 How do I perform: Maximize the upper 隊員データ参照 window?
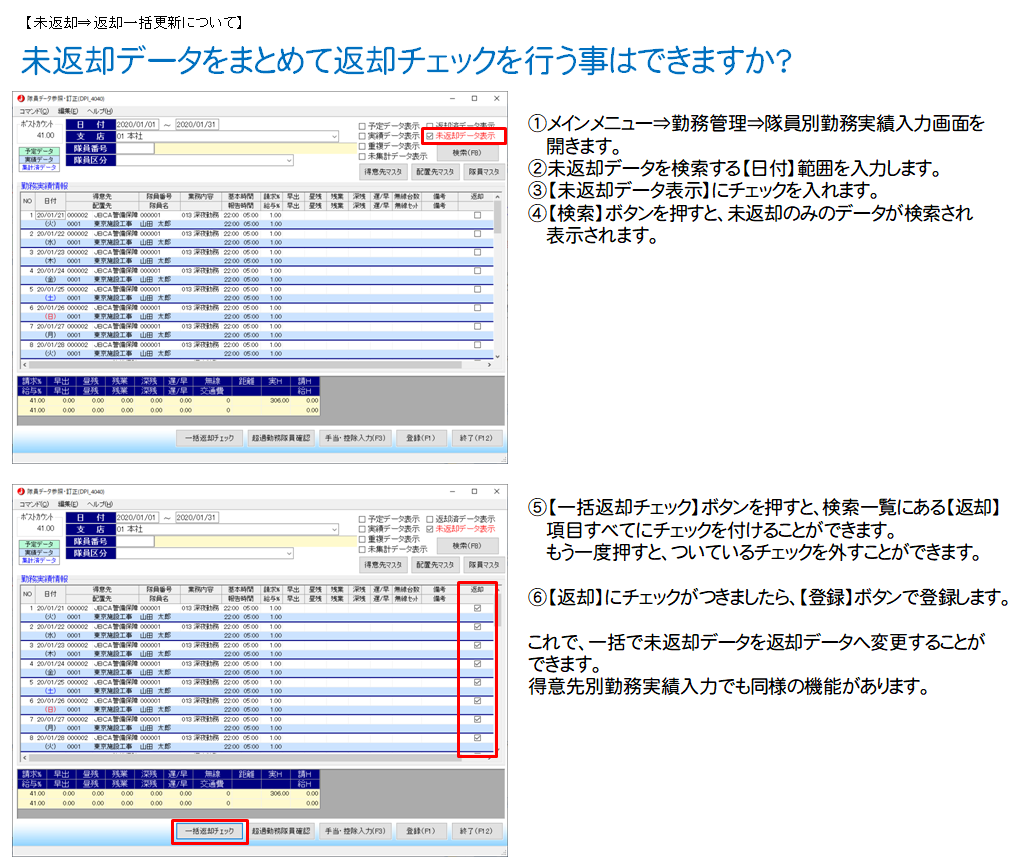click(x=473, y=99)
